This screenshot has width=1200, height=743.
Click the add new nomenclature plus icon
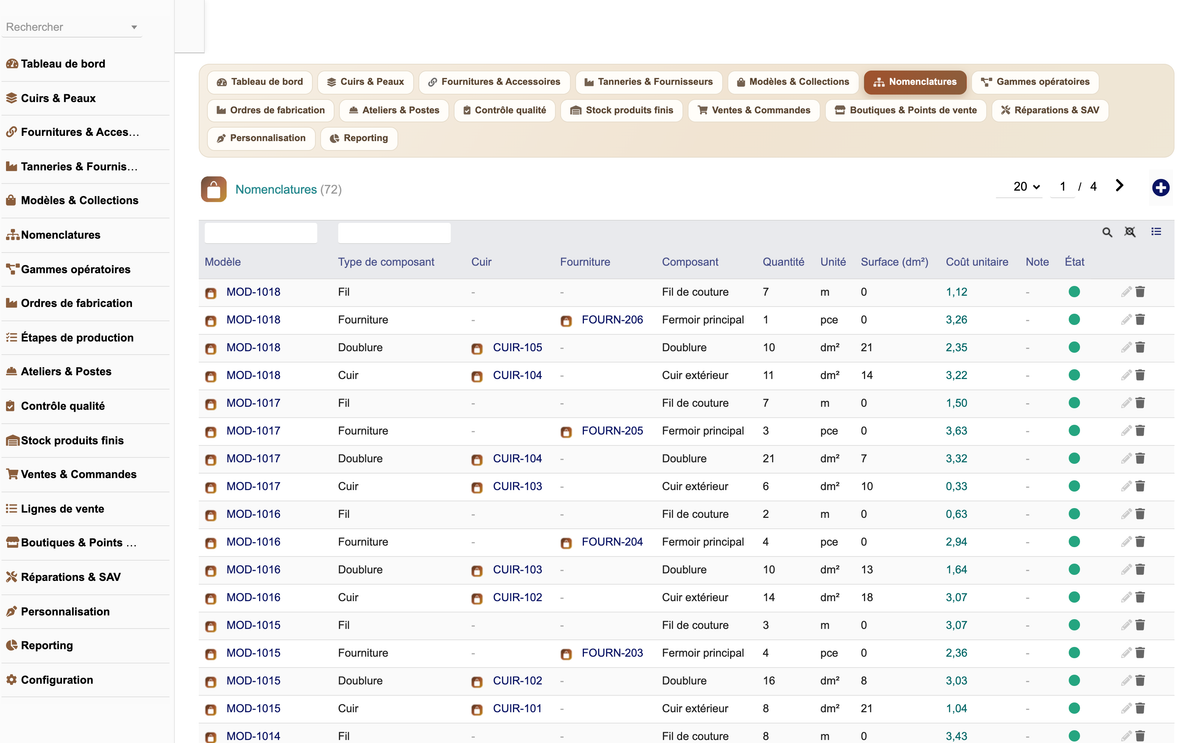pos(1161,188)
